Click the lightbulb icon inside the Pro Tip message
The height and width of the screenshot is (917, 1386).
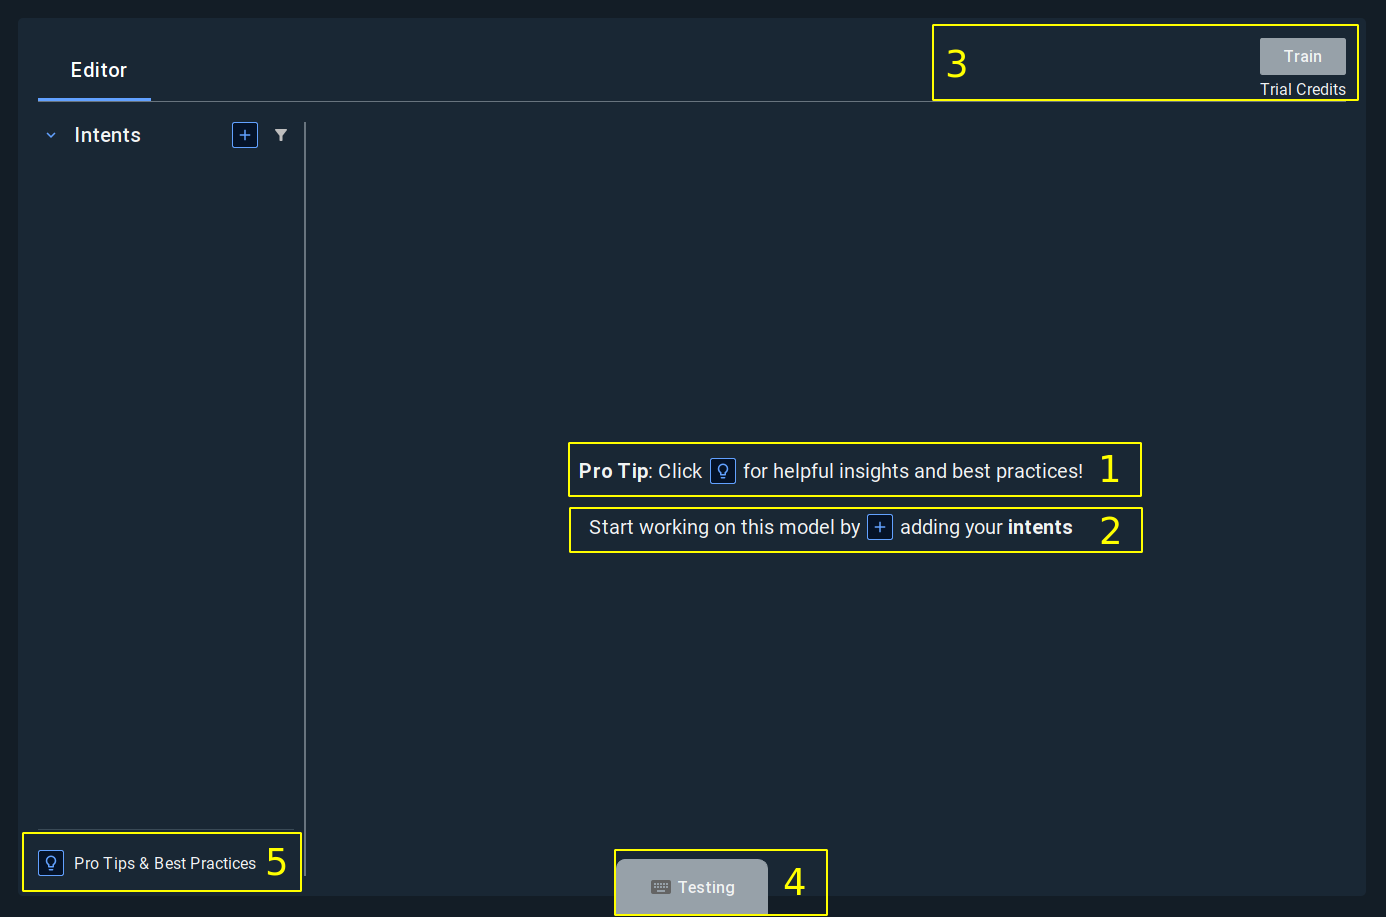722,471
